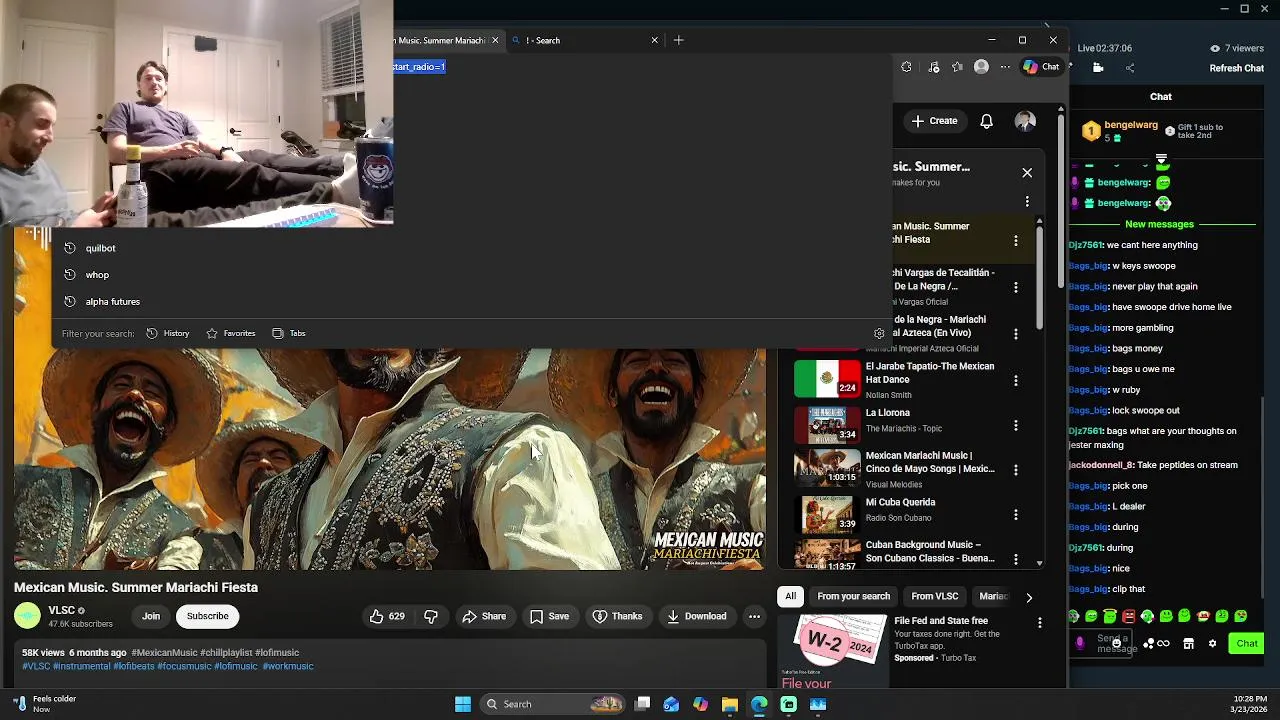Click Refresh Chat in stream panel

tap(1237, 68)
